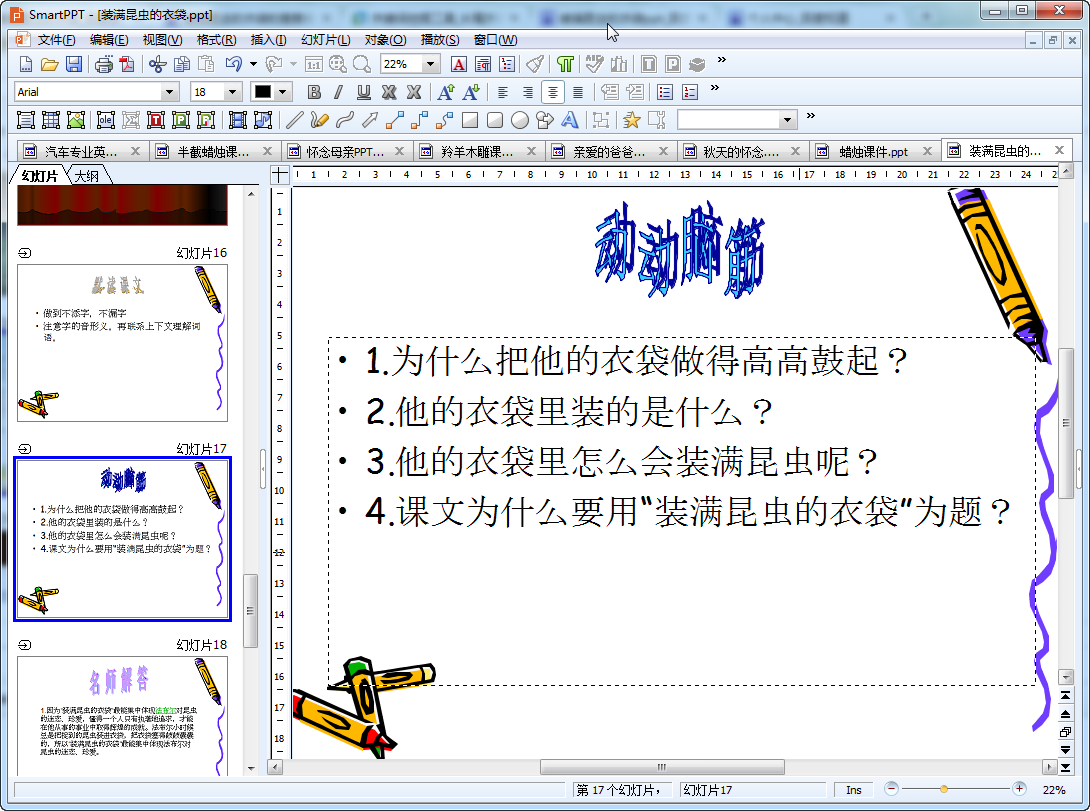Open the 幻灯片(L) menu

[325, 40]
